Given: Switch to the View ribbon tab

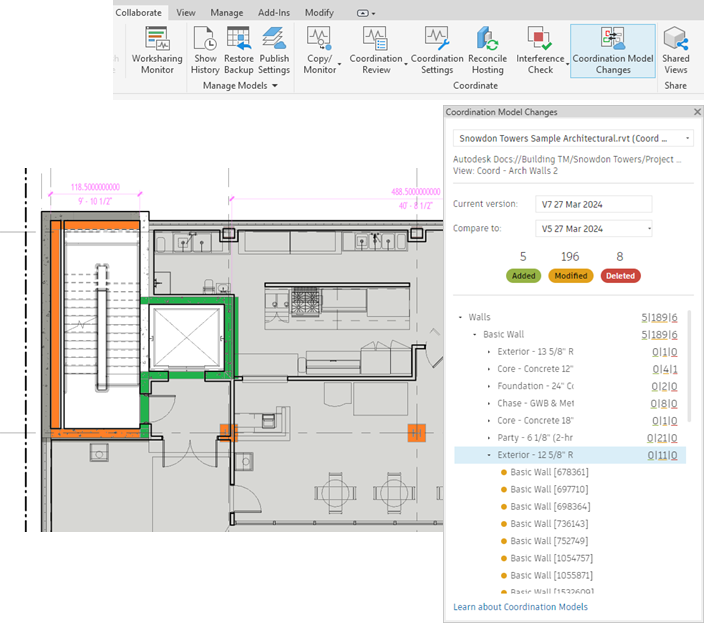Looking at the screenshot, I should (185, 13).
